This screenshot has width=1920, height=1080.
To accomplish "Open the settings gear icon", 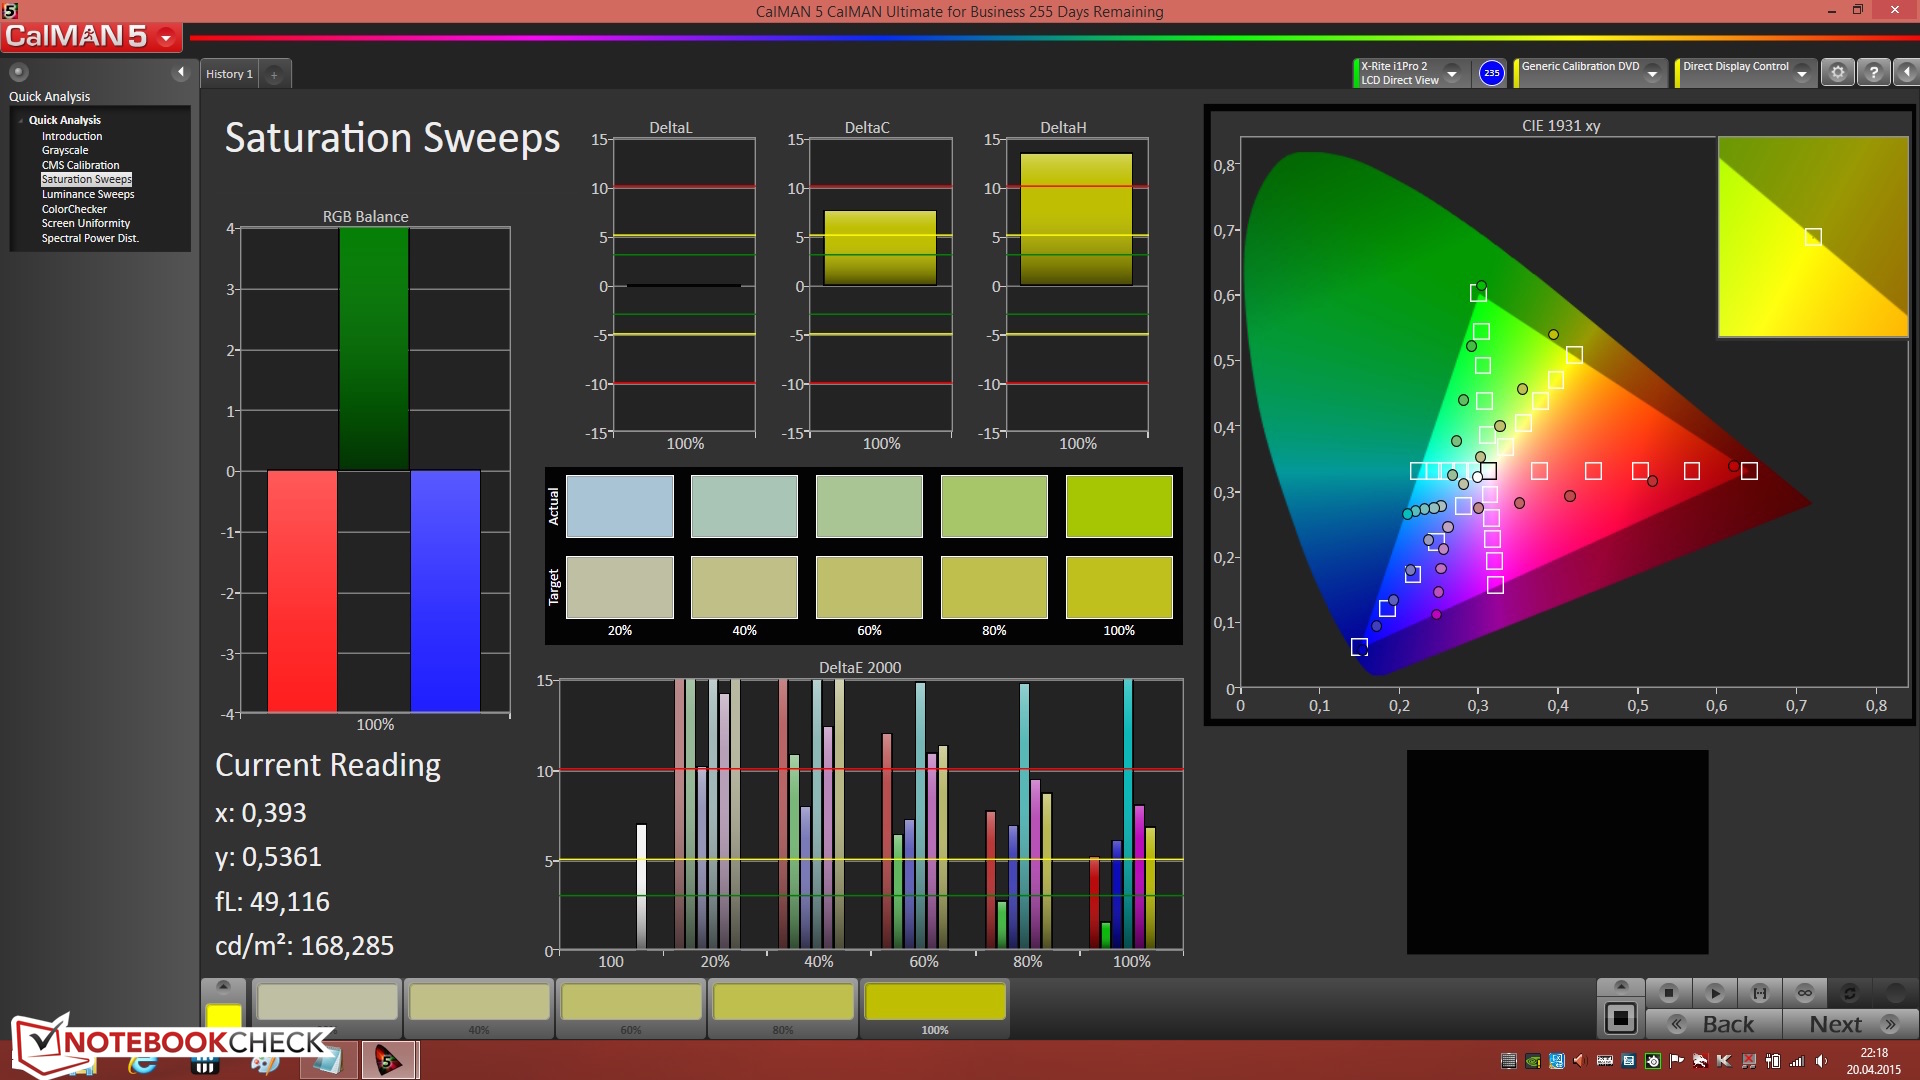I will tap(1837, 73).
